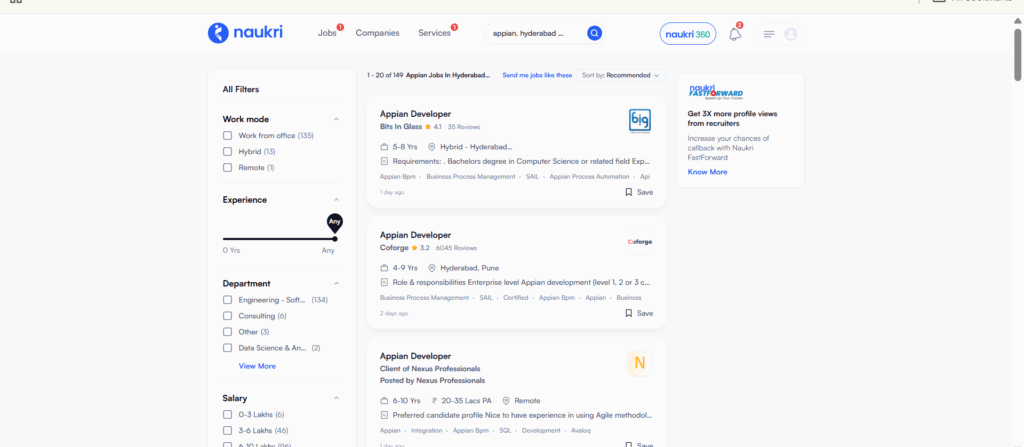1024x447 pixels.
Task: Collapse the Experience filter section
Action: pos(336,200)
